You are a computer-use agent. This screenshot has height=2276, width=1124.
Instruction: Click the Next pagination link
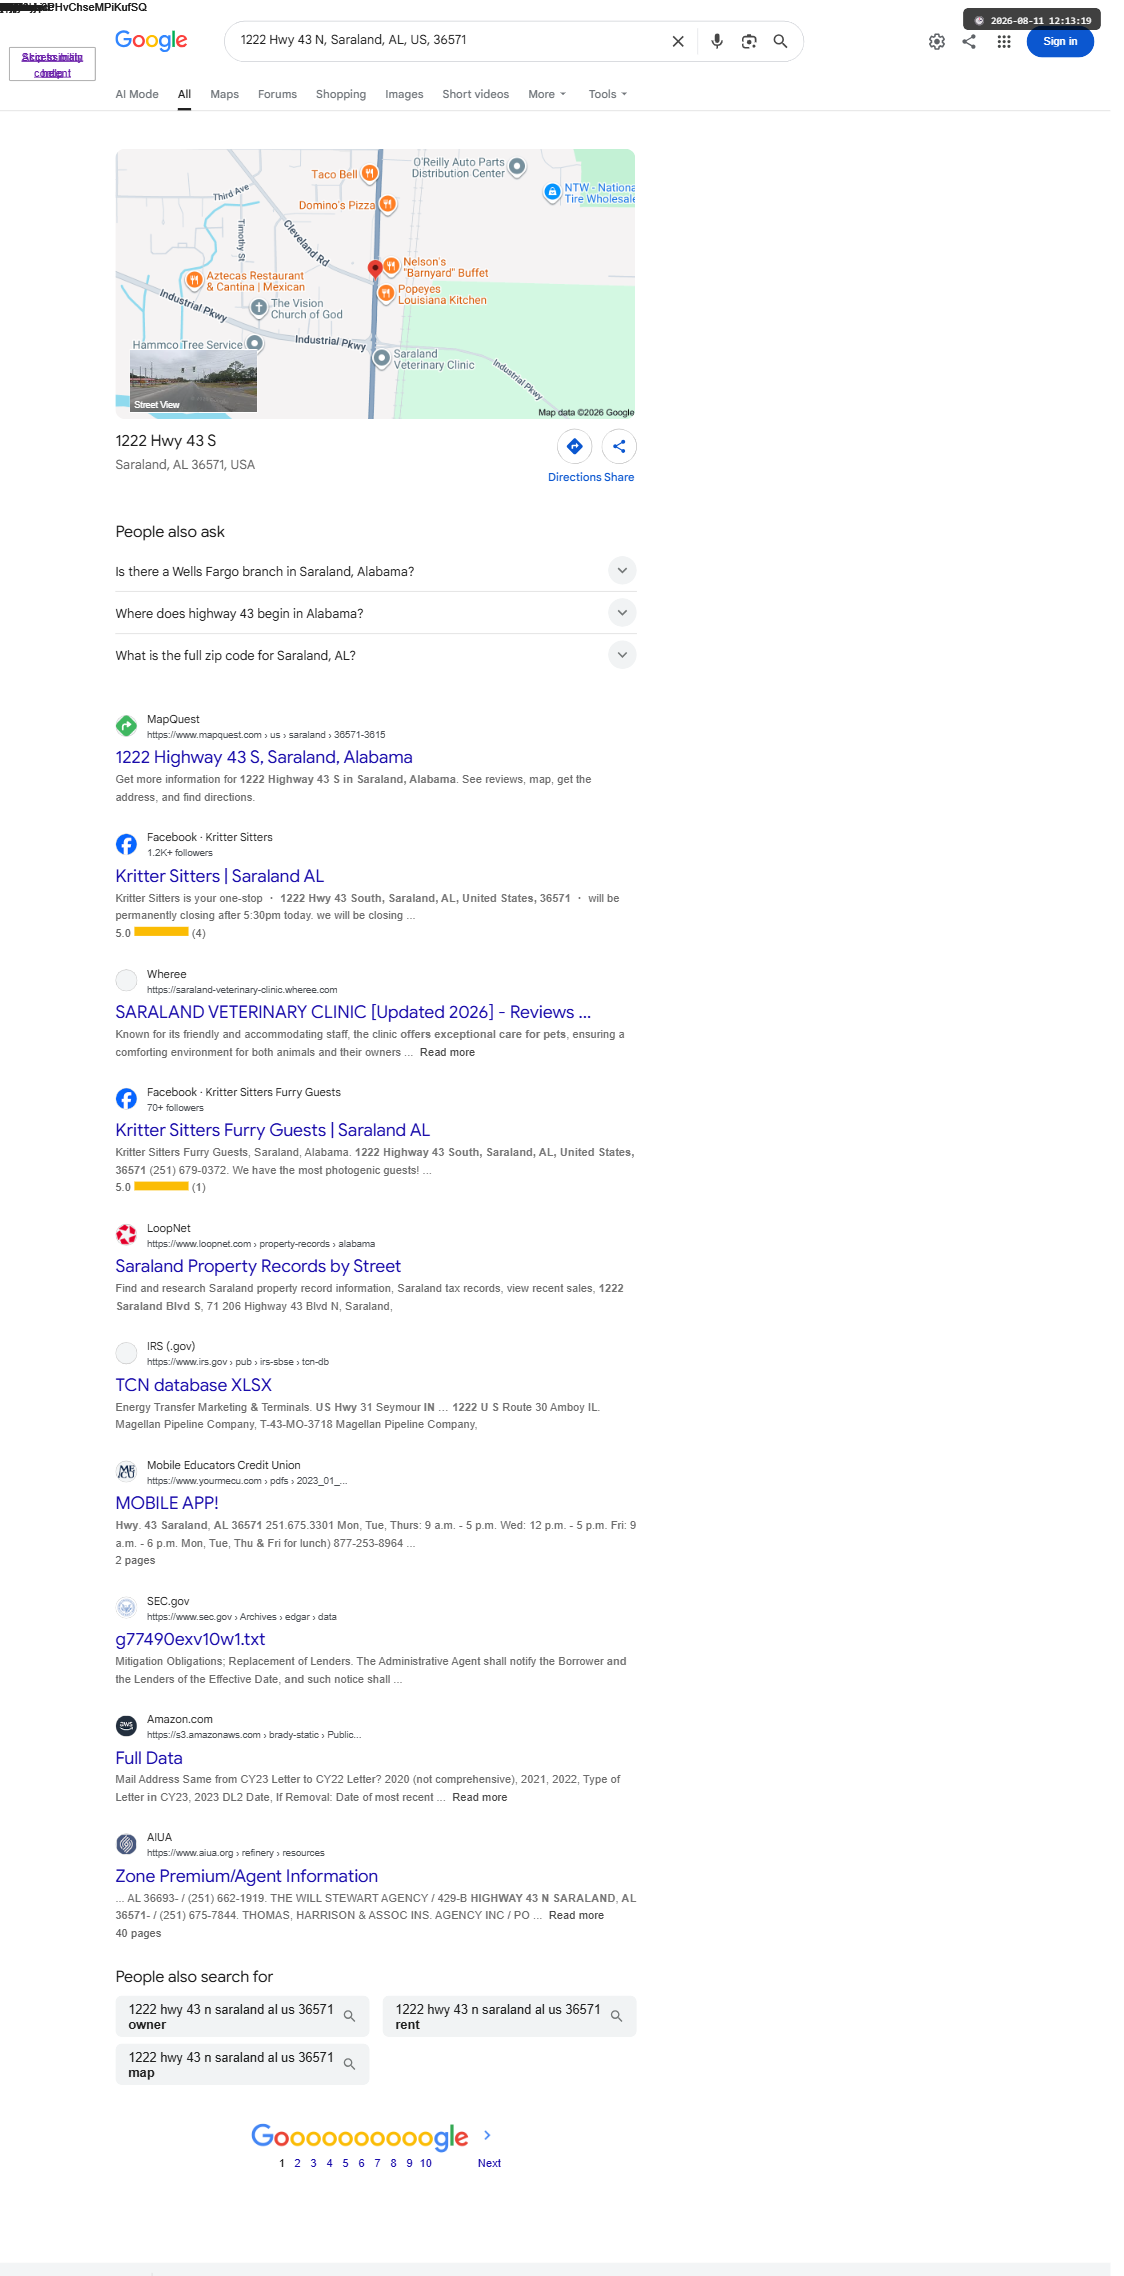click(x=489, y=2163)
